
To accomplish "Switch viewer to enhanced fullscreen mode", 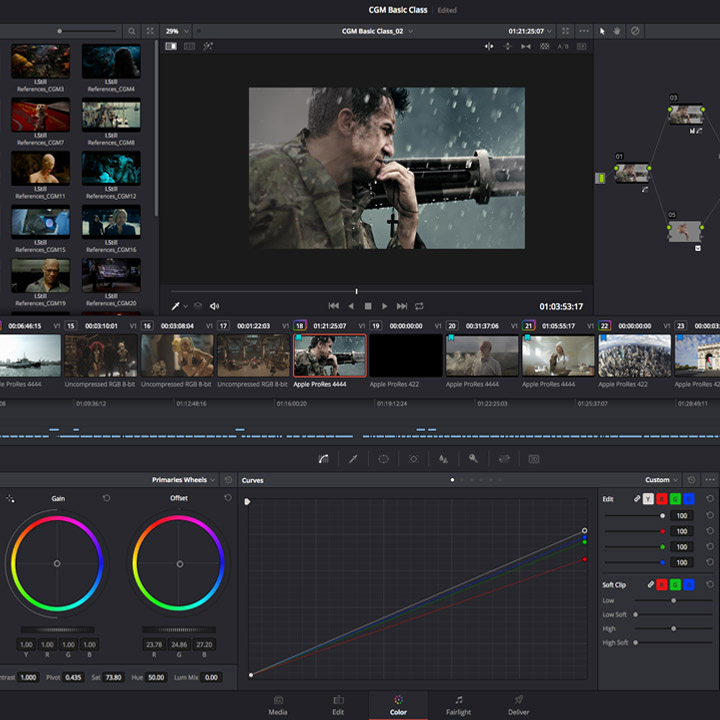I will coord(565,31).
